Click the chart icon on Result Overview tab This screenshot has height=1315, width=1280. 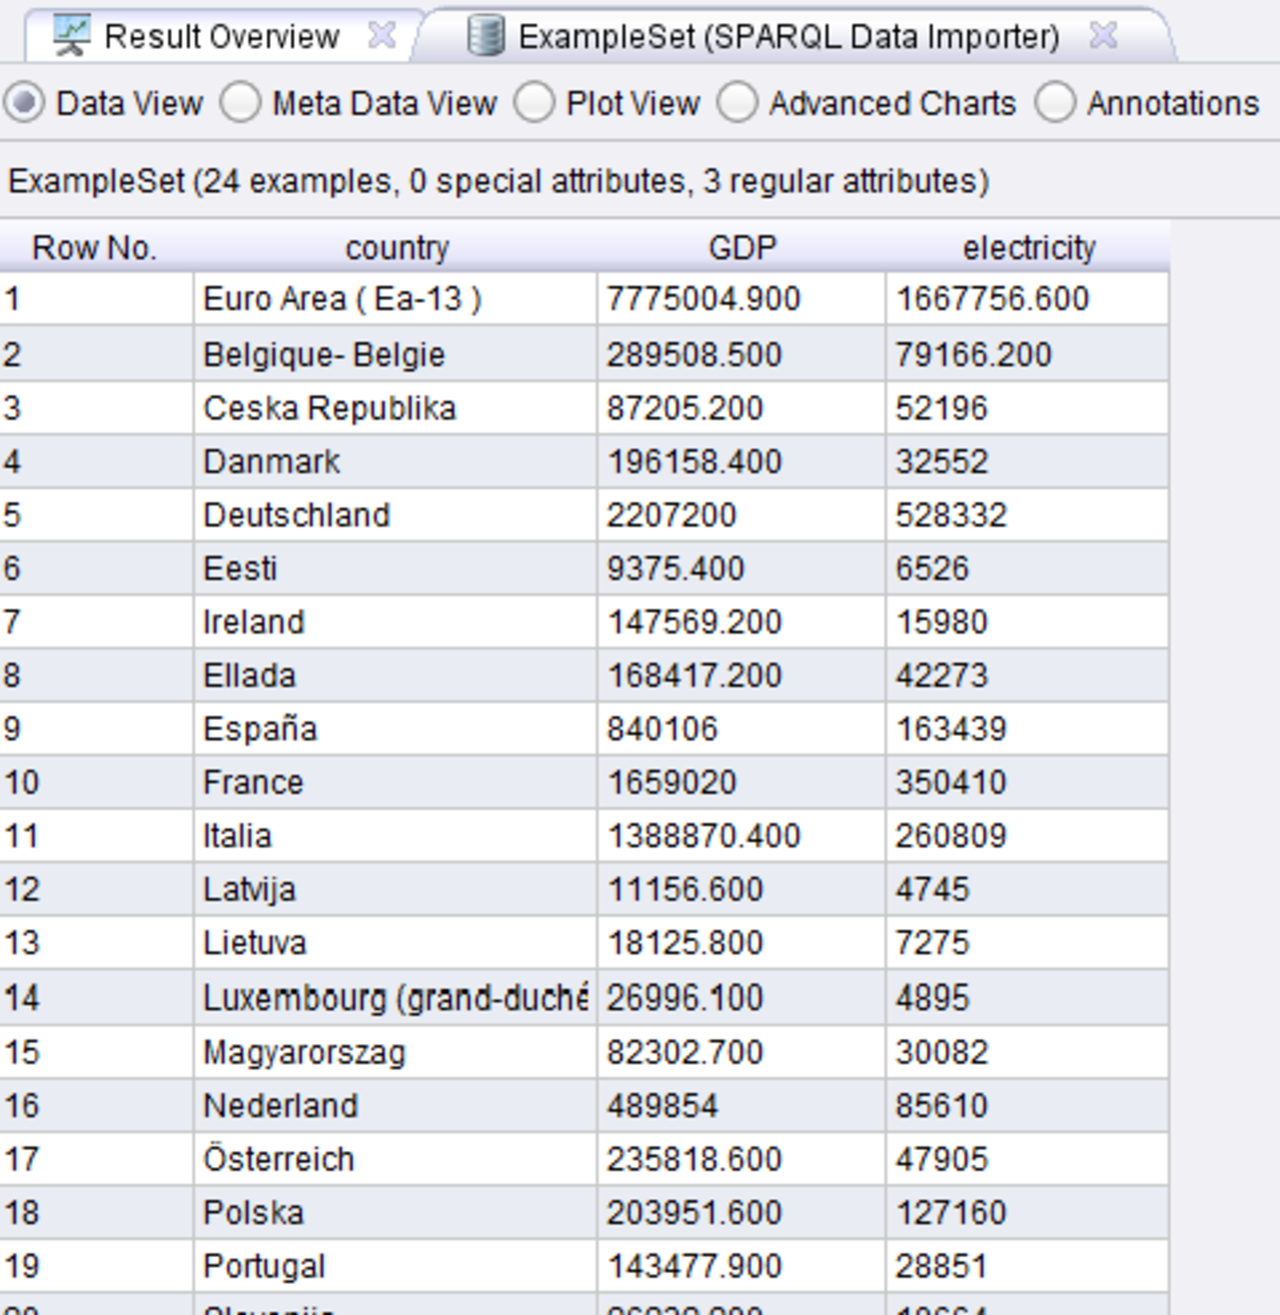click(x=70, y=35)
